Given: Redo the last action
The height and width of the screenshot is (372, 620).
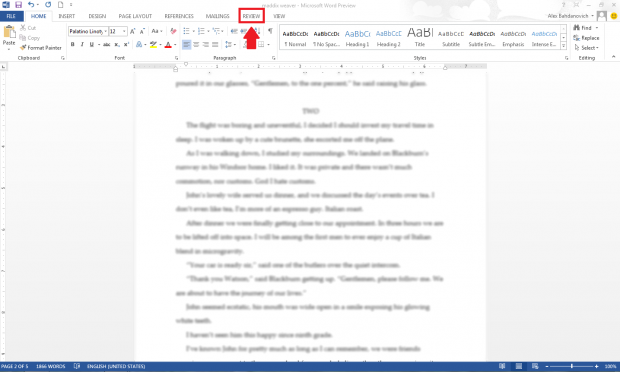Looking at the screenshot, I should [48, 5].
